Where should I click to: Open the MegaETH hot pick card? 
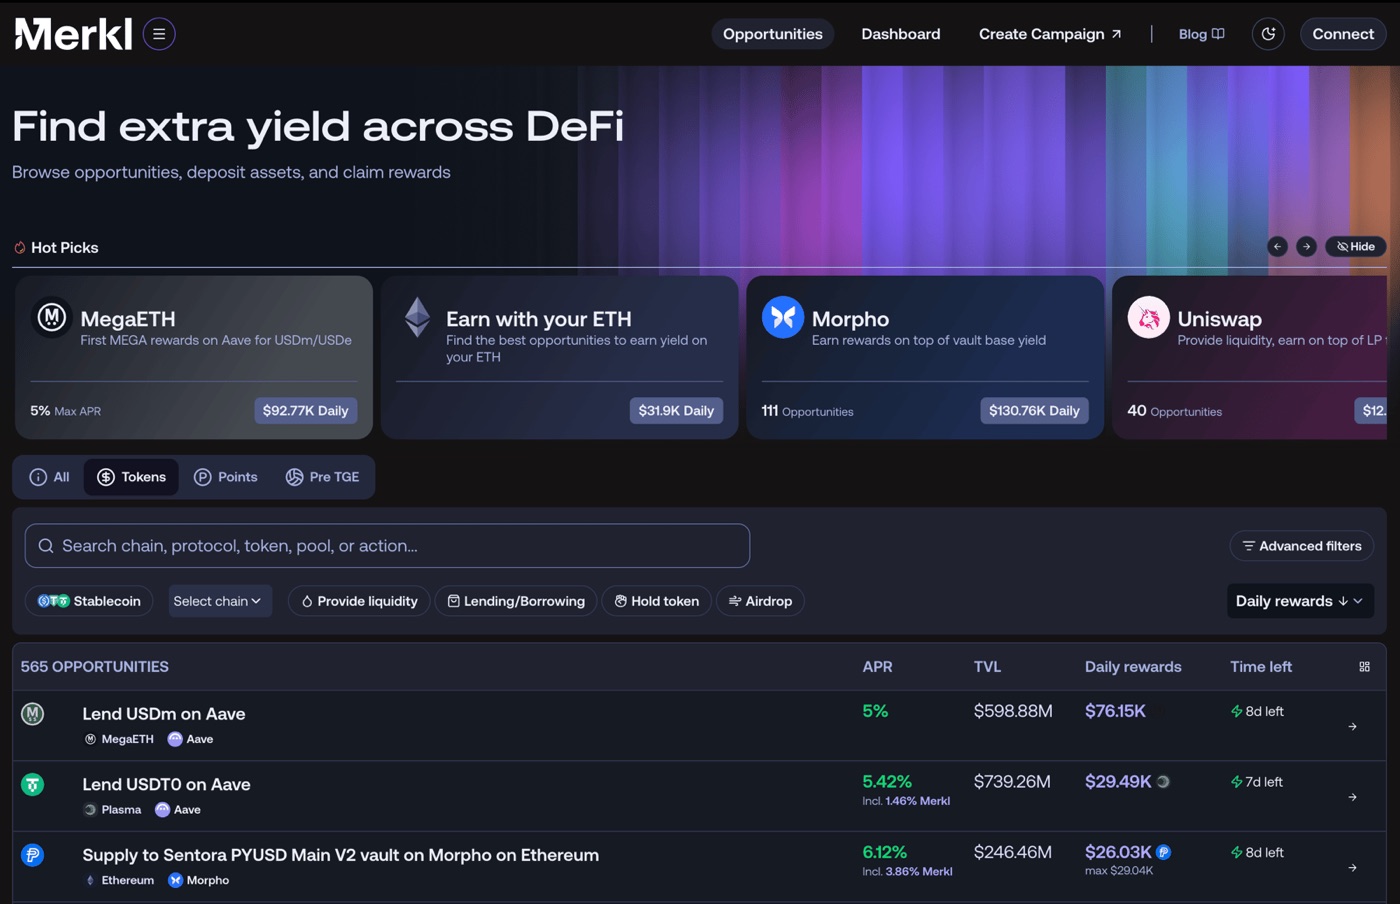tap(194, 357)
